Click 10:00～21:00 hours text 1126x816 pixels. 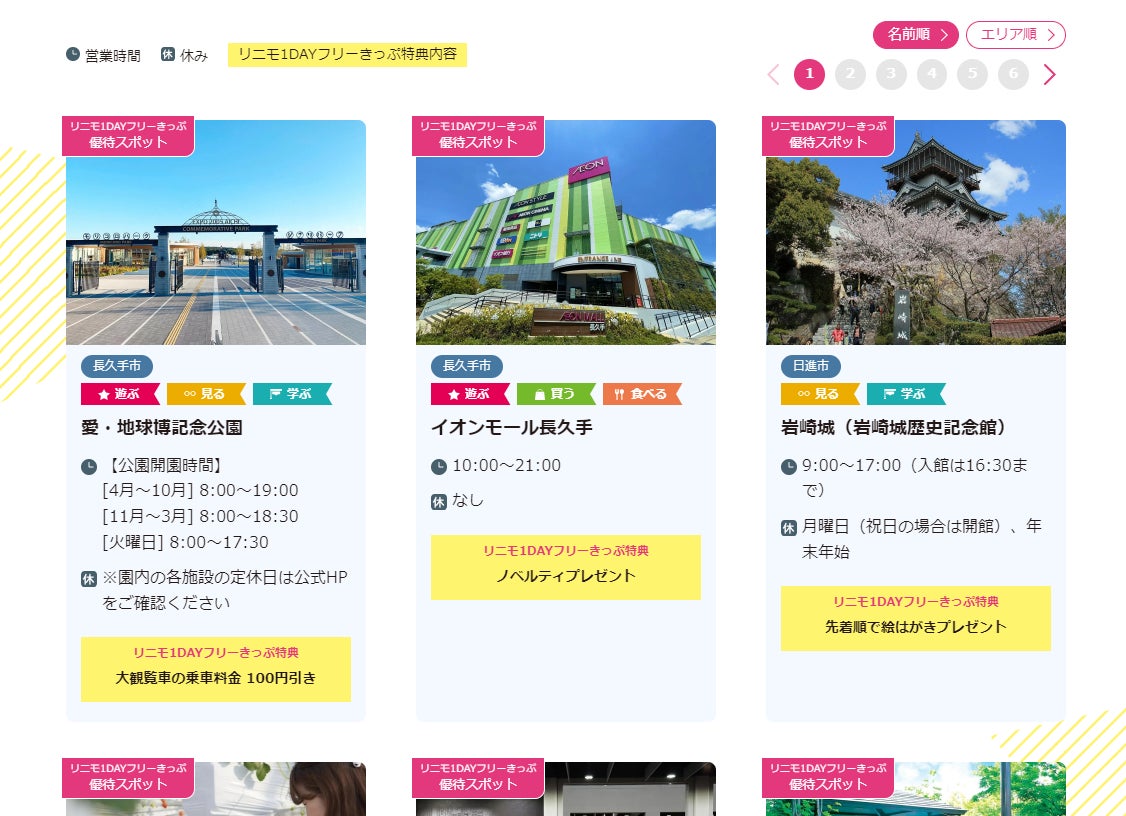(x=506, y=465)
